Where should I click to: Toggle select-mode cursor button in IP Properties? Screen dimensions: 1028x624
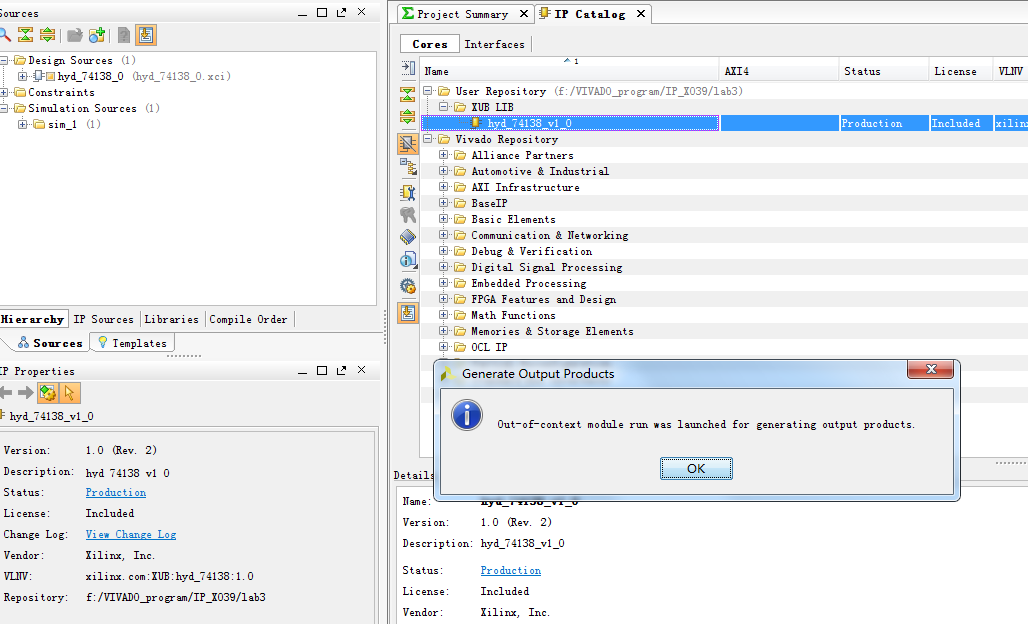coord(70,393)
